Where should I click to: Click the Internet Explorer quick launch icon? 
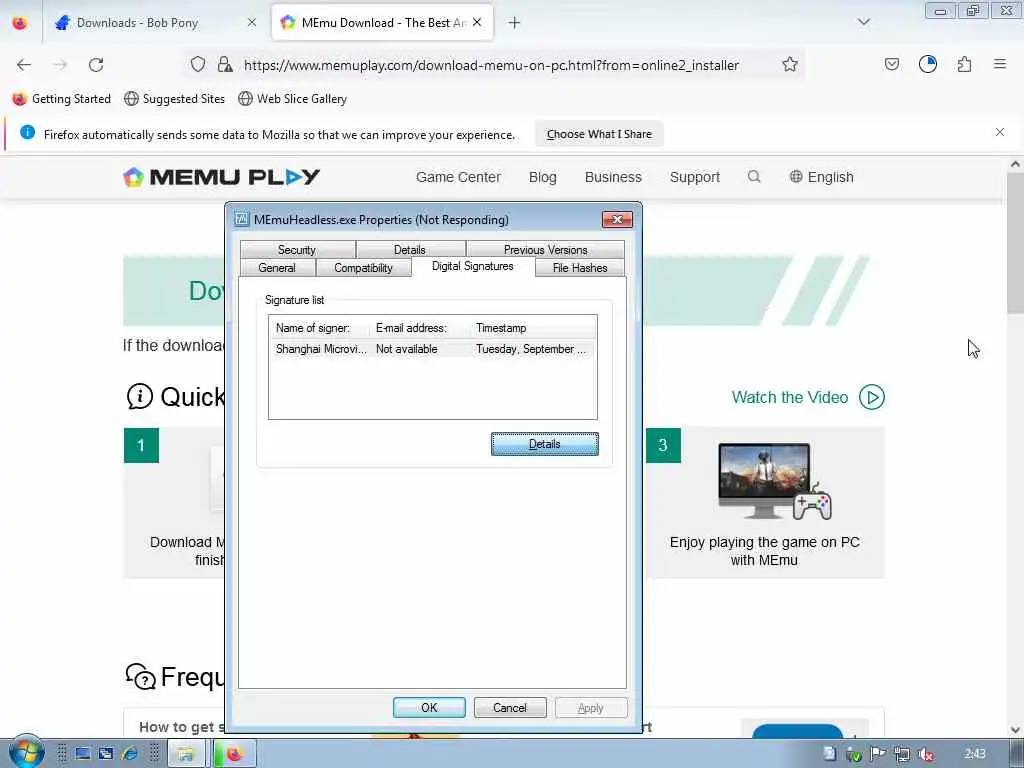click(x=130, y=754)
